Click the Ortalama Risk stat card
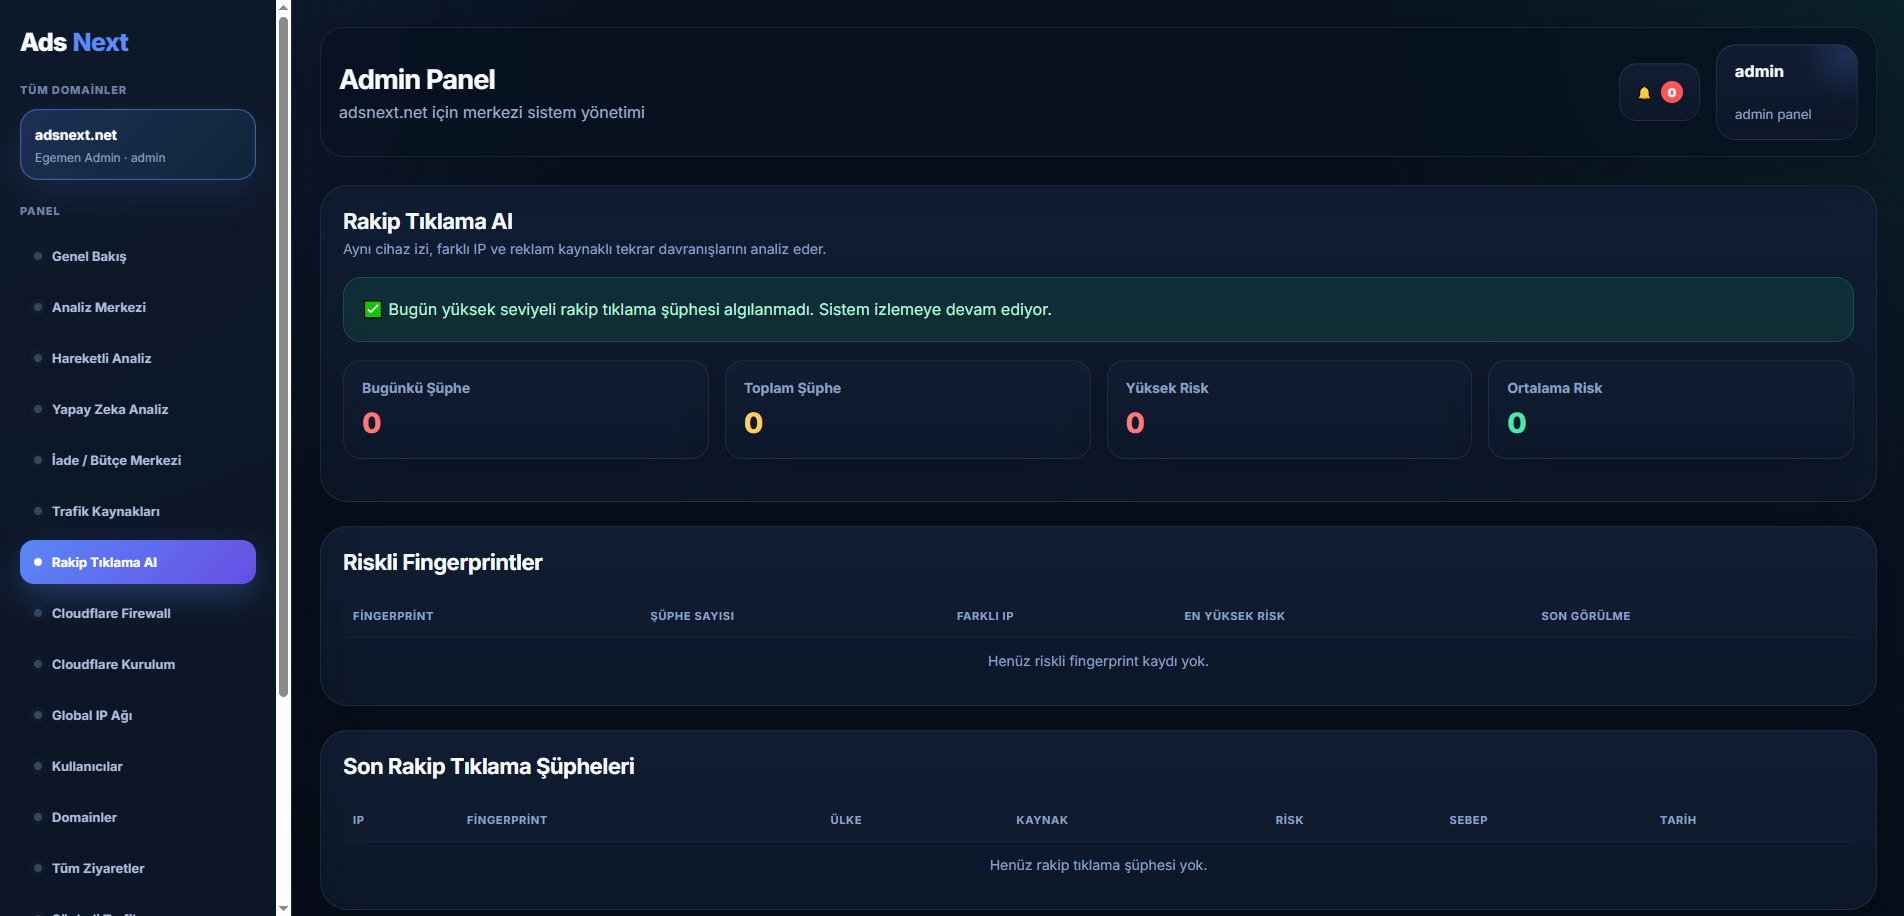Viewport: 1904px width, 916px height. [1671, 409]
